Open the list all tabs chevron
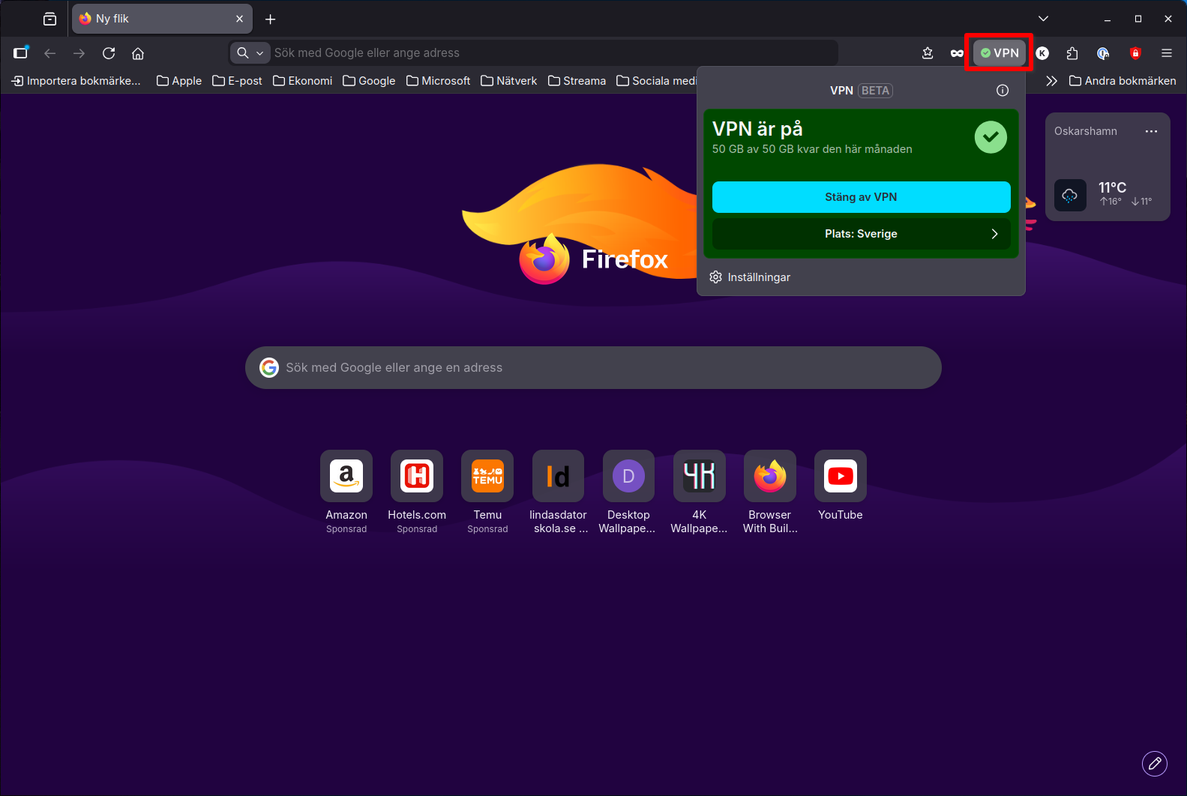Screen dimensions: 1187x796 (x=1043, y=19)
